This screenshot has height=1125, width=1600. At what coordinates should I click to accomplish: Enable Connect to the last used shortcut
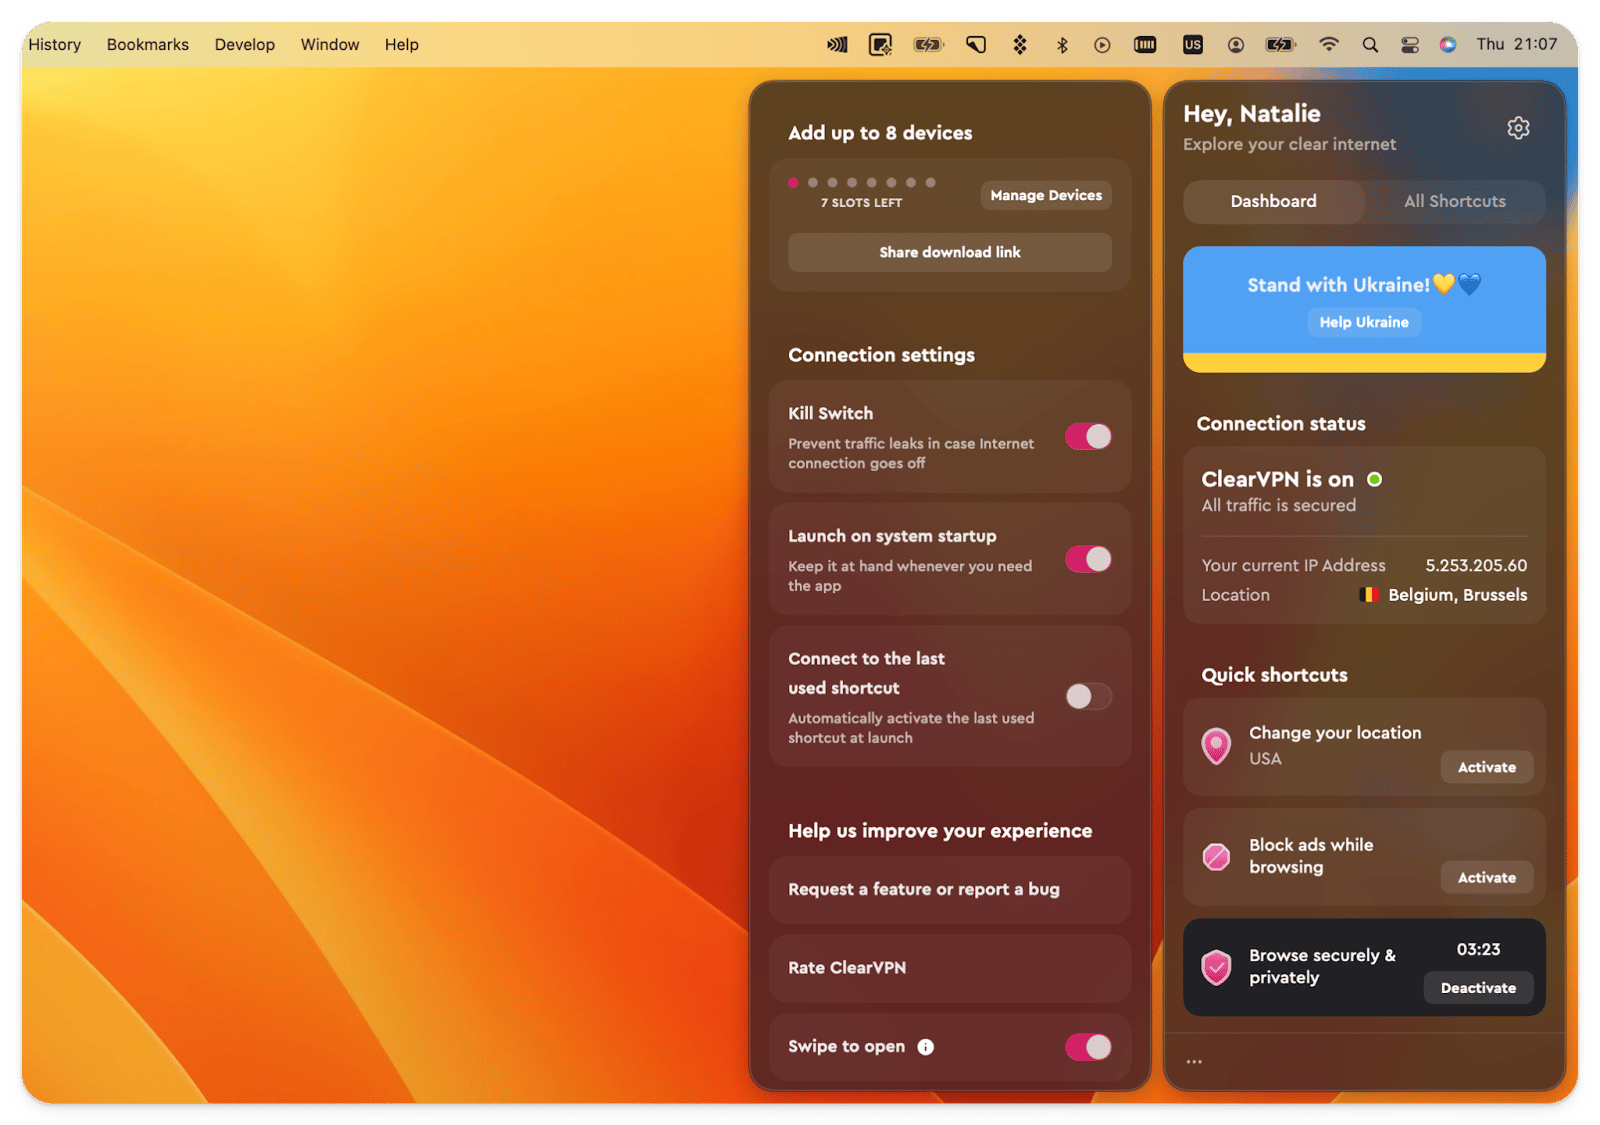pyautogui.click(x=1088, y=696)
